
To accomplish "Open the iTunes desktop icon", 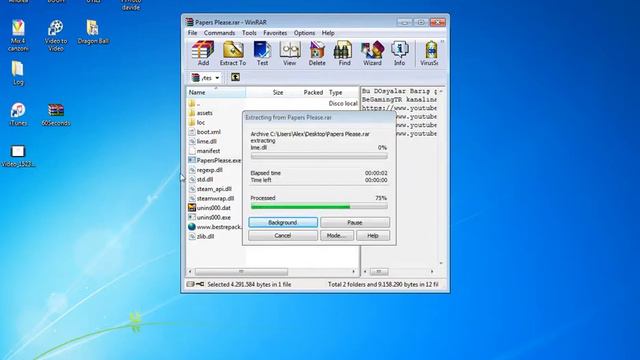I will (x=18, y=114).
